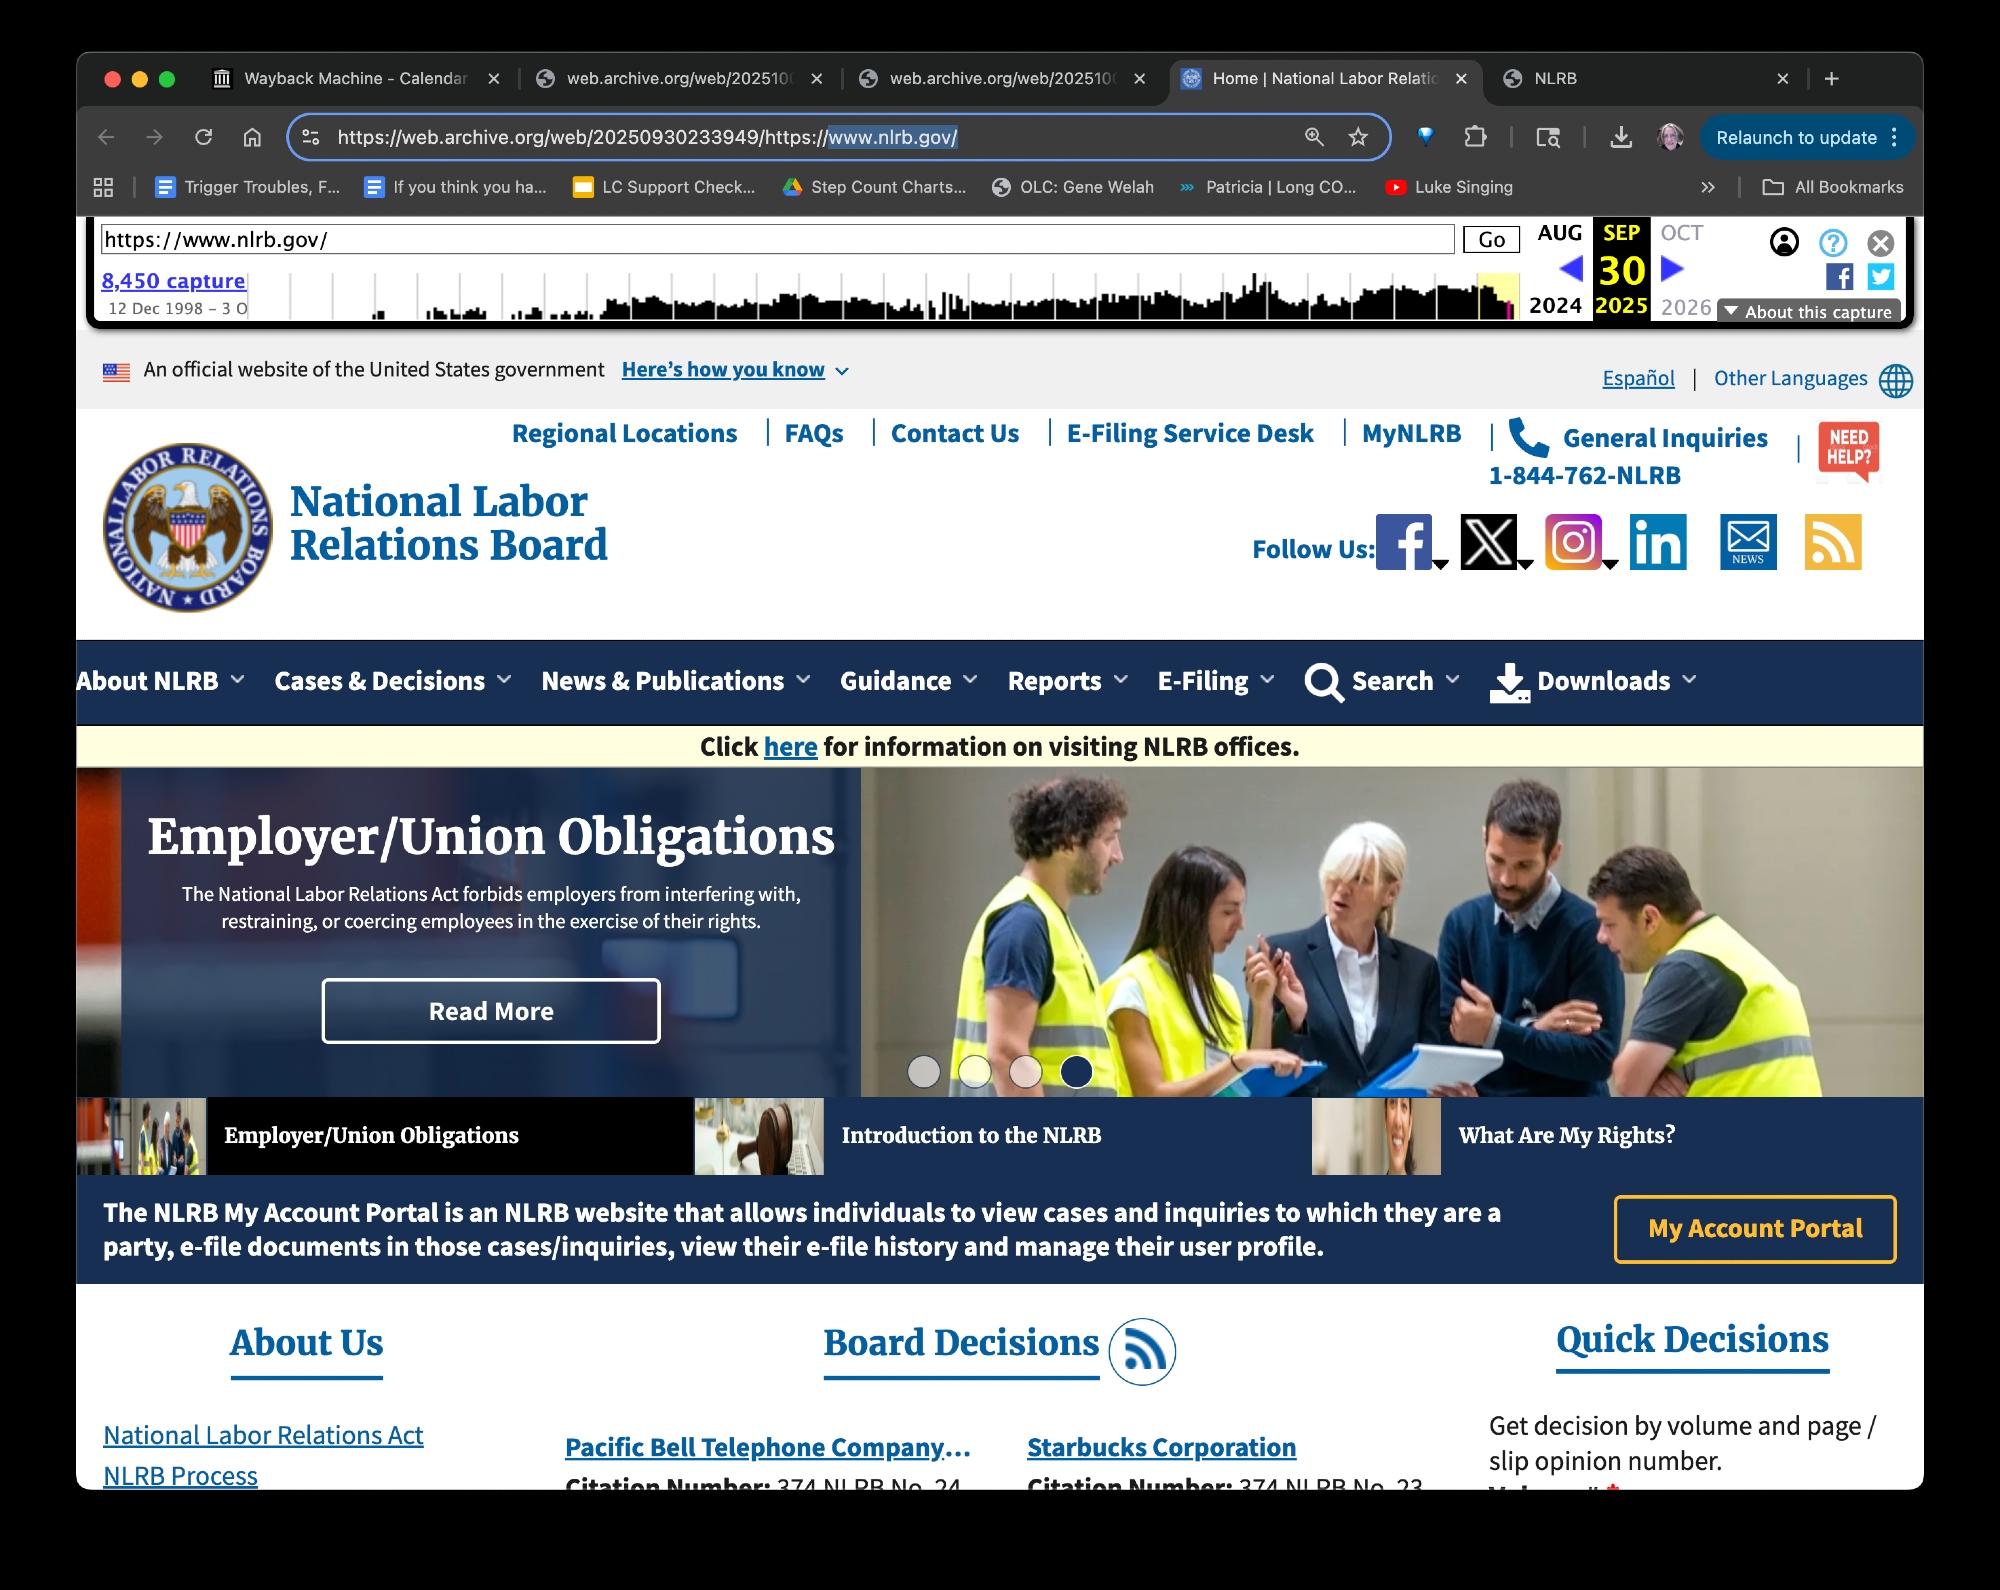
Task: Click the X (Twitter) follow icon
Action: click(1488, 542)
